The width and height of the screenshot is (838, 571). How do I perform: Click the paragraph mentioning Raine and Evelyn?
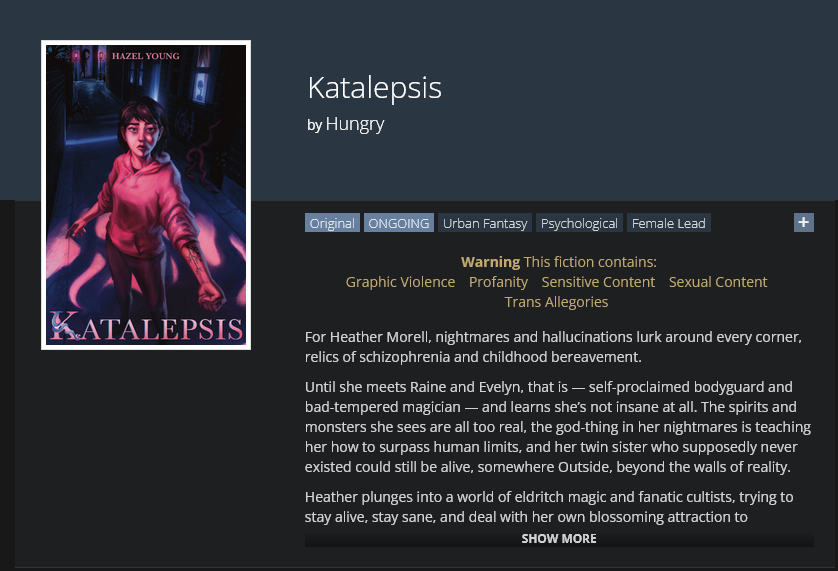[557, 427]
